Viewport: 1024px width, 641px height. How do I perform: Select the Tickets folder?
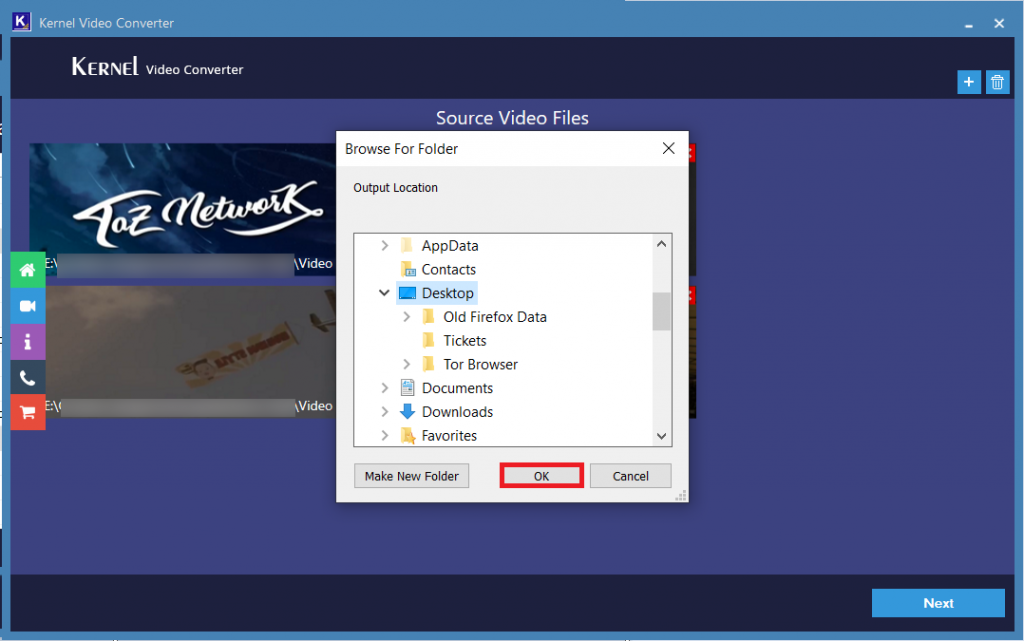pyautogui.click(x=466, y=340)
